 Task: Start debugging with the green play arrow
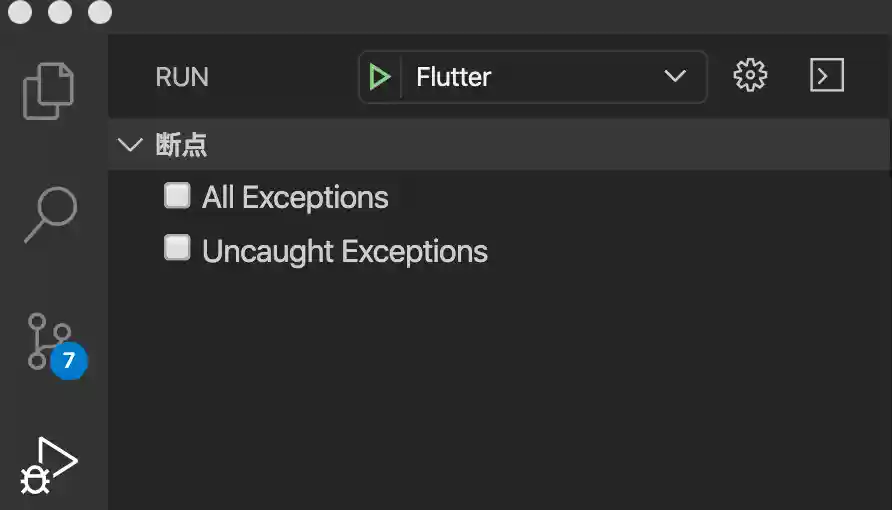click(379, 77)
